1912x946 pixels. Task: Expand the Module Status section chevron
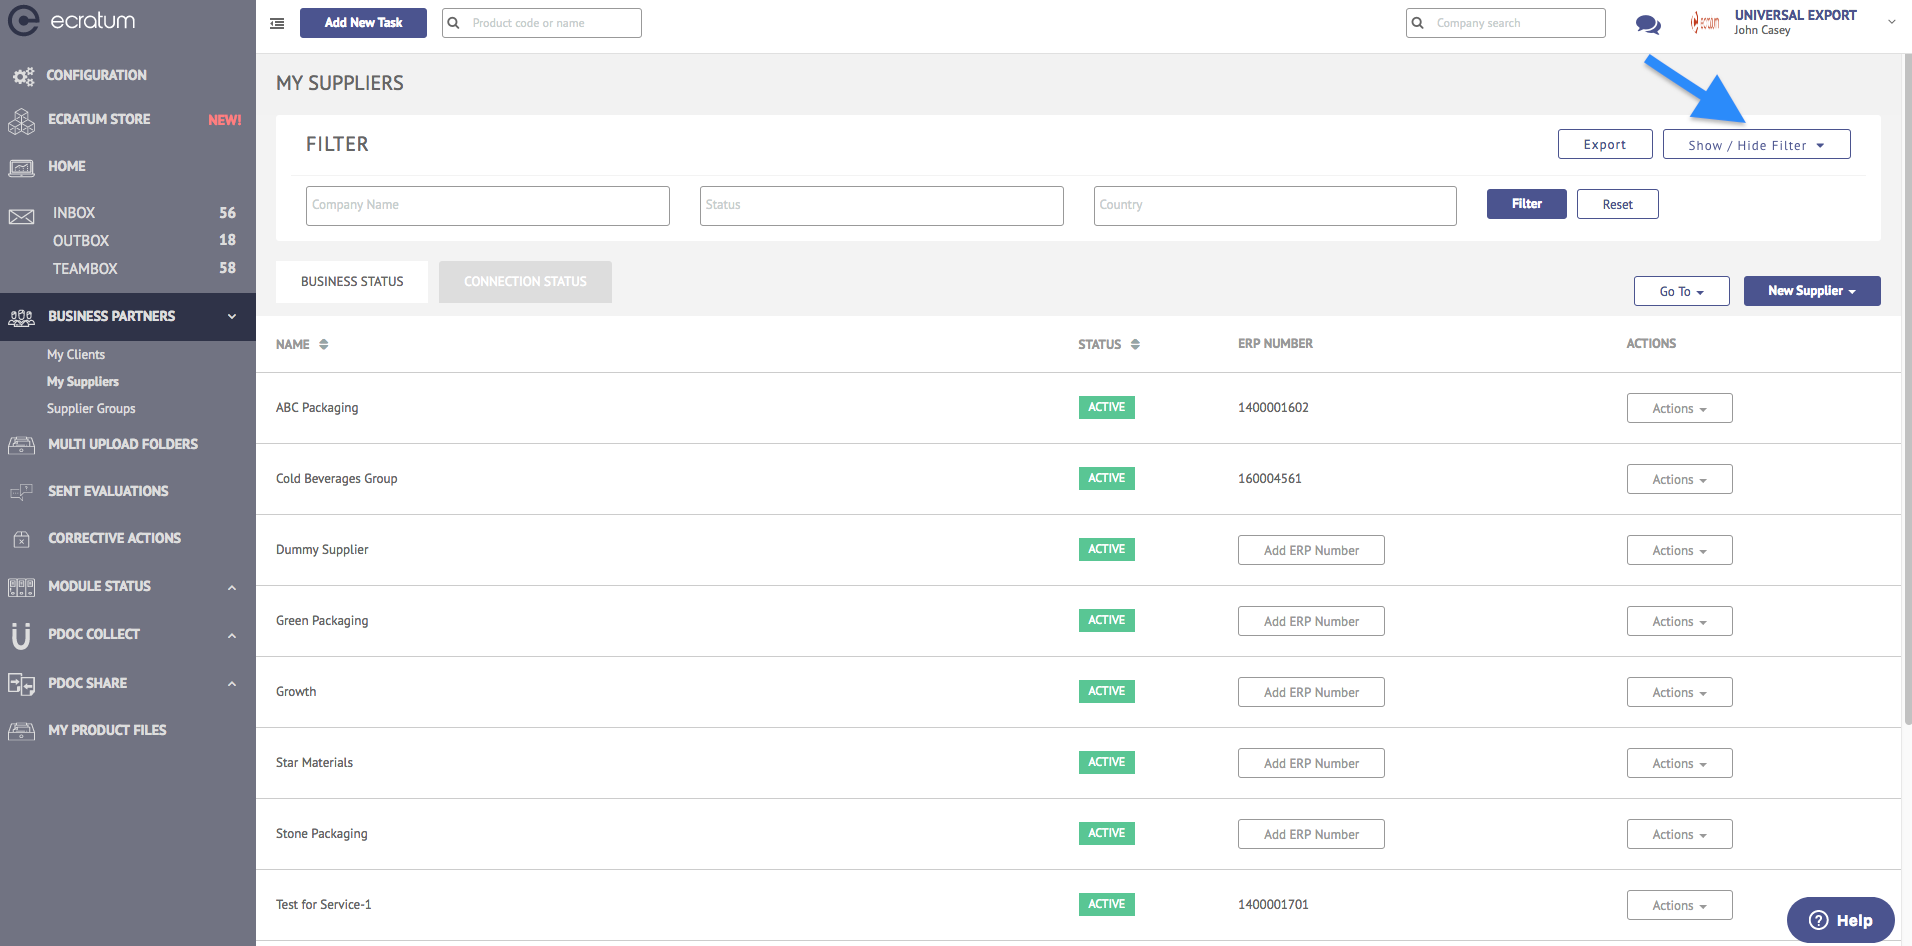tap(232, 588)
